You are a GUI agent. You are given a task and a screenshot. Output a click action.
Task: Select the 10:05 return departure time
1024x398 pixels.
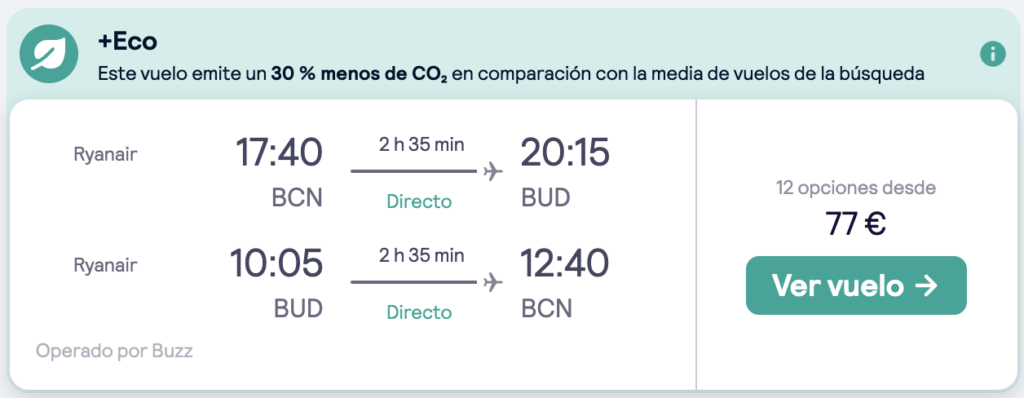[276, 263]
